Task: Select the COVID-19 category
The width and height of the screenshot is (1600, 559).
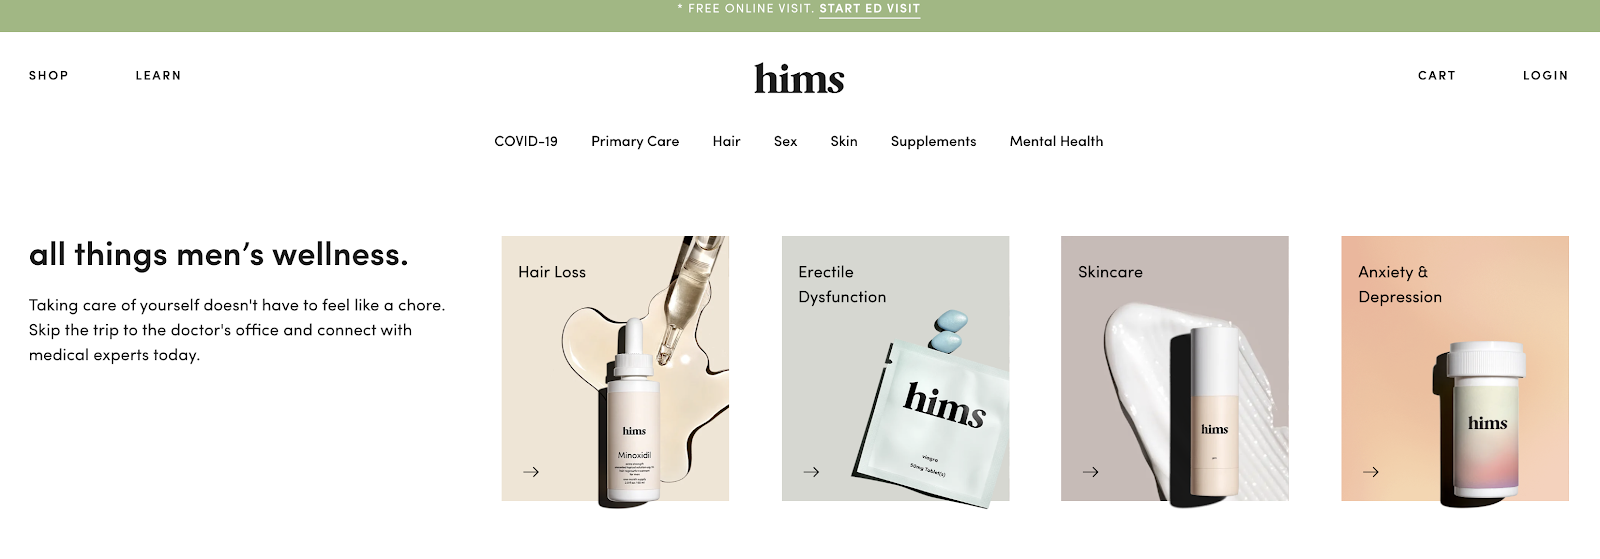Action: tap(526, 141)
